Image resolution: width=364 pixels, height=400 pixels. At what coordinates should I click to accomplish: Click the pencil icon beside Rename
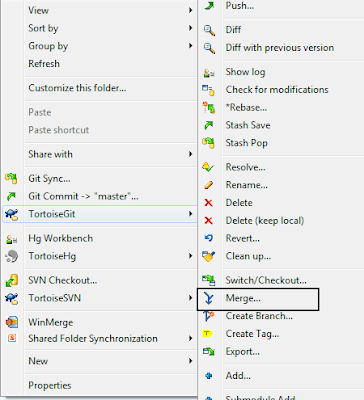209,185
